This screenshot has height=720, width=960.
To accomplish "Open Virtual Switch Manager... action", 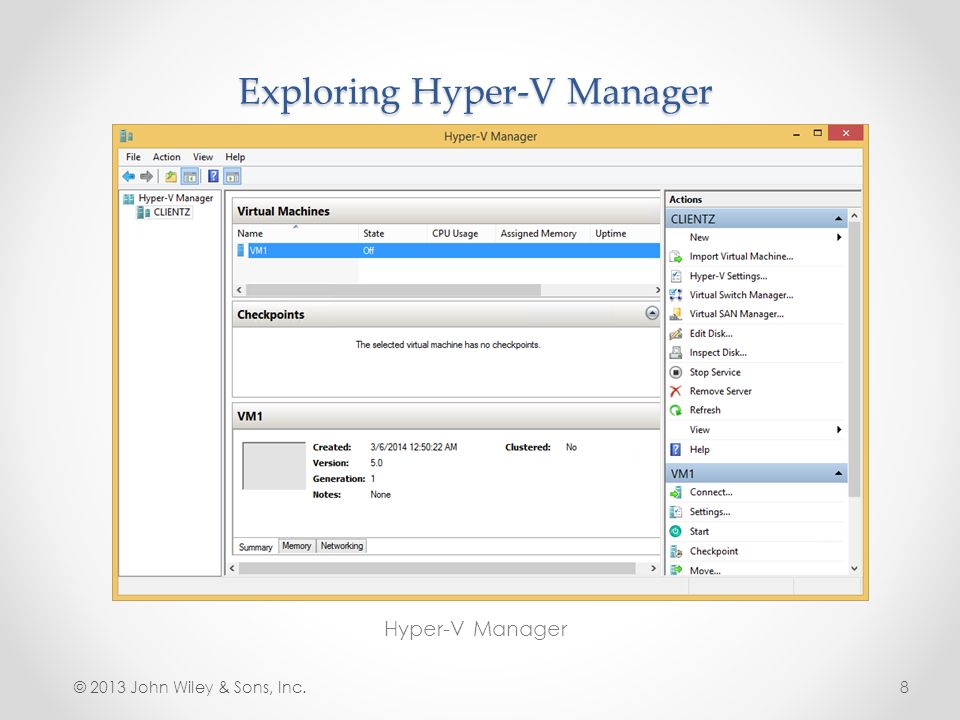I will [x=741, y=295].
